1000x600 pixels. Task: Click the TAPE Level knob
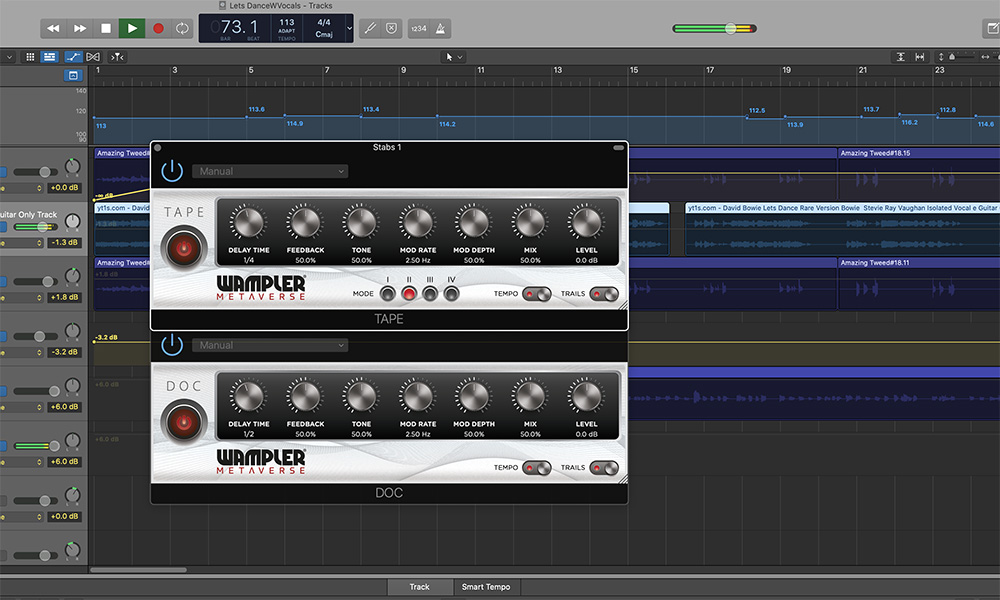point(586,223)
